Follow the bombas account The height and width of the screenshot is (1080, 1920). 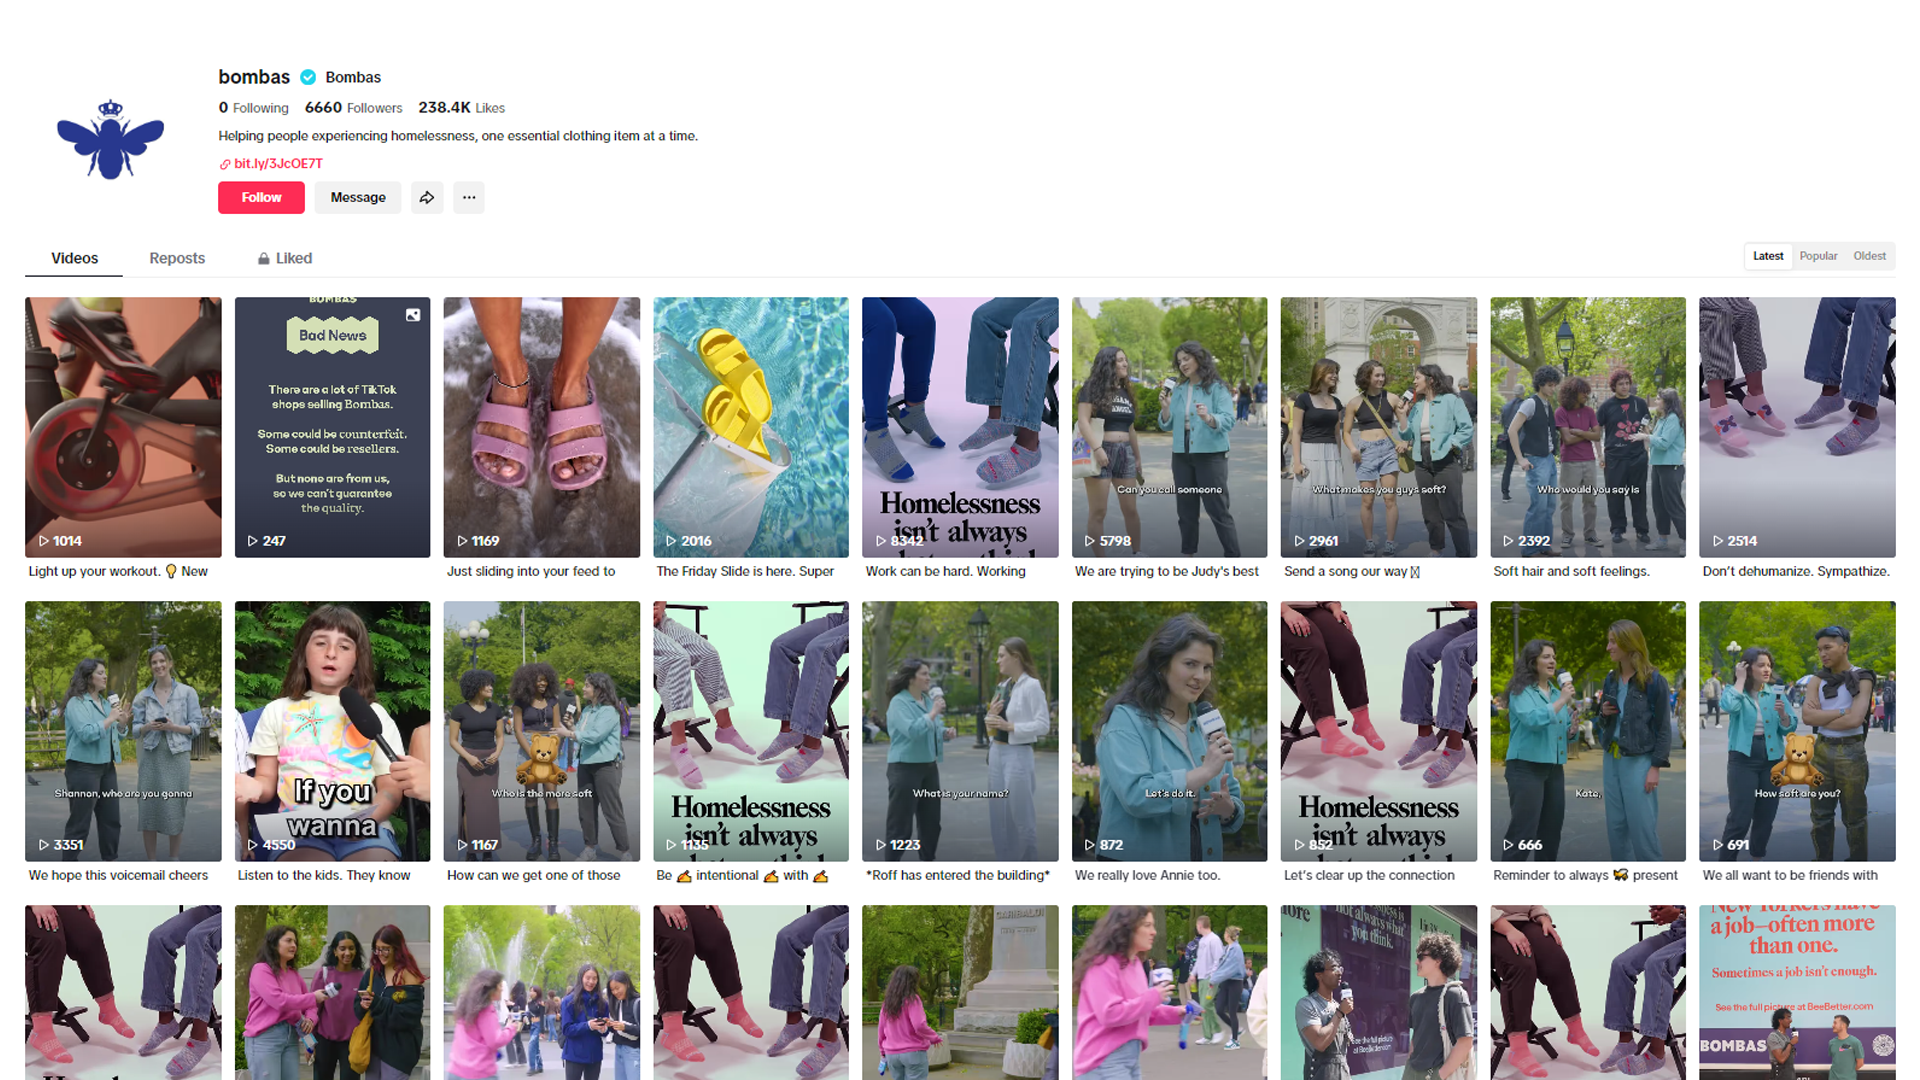pos(261,197)
